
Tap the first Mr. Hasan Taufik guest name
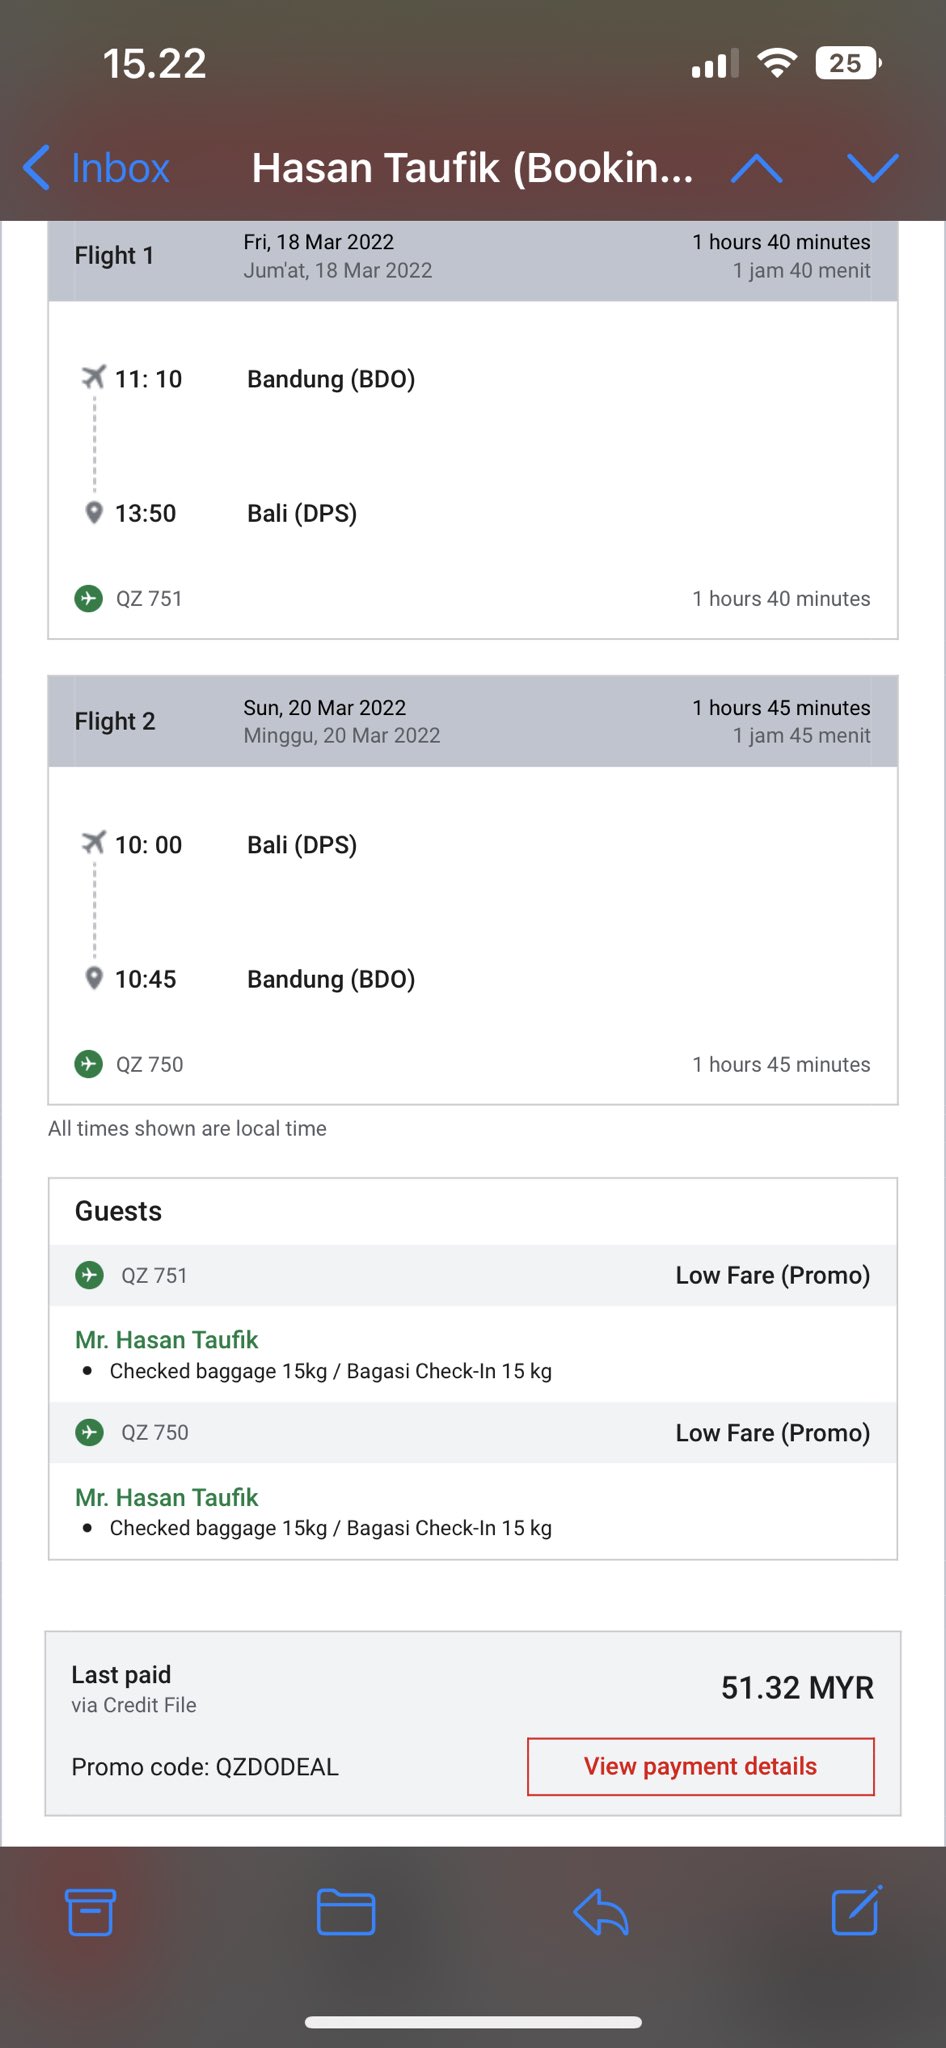pos(167,1340)
